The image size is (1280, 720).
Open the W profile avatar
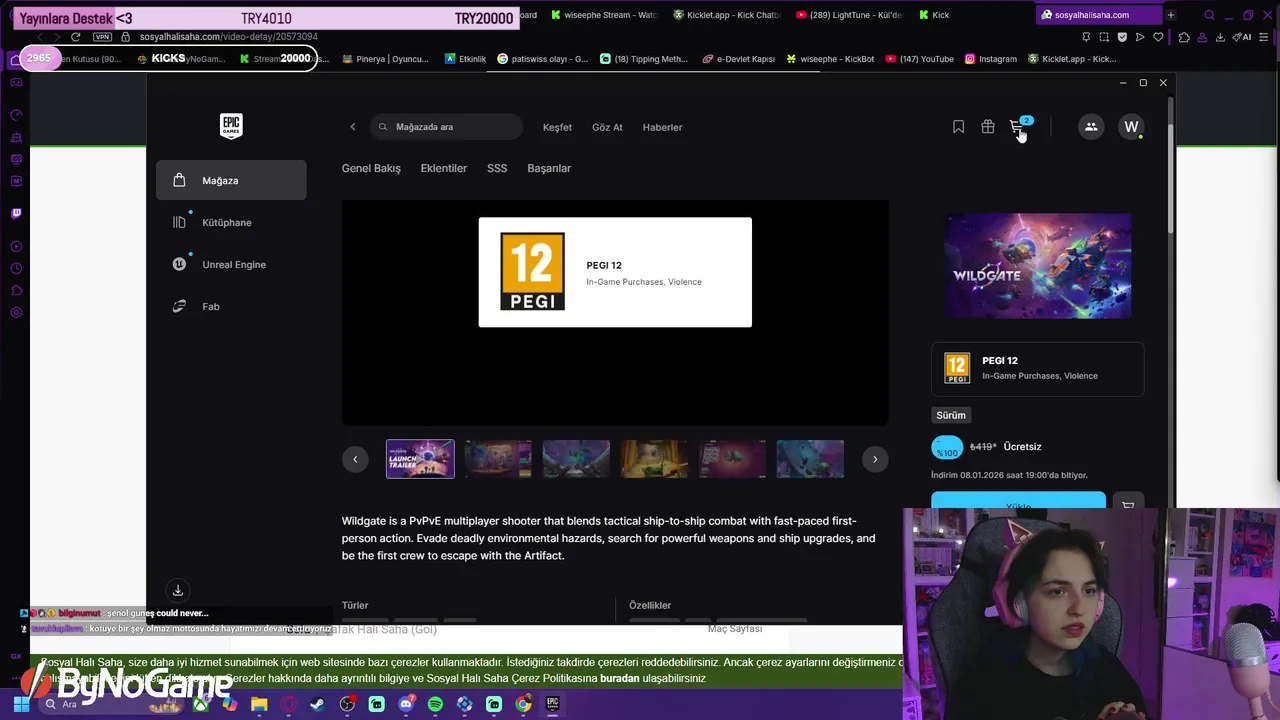[1131, 127]
